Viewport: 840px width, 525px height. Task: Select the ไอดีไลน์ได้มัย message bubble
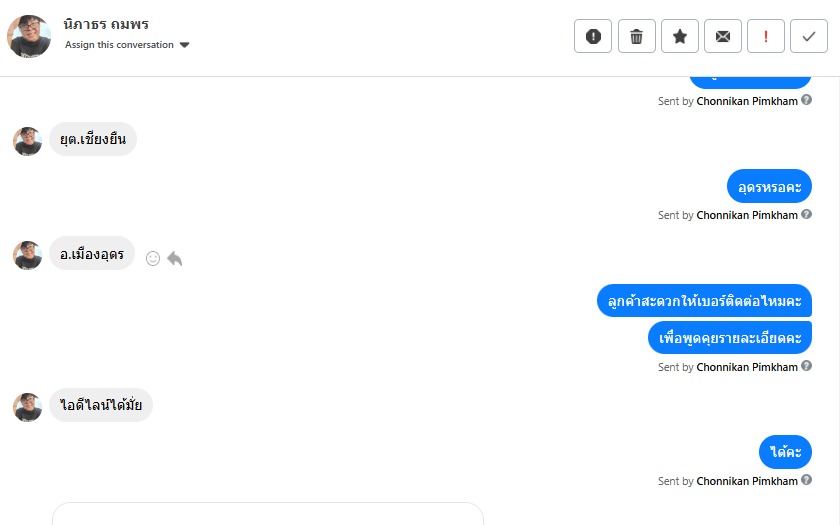[x=101, y=405]
